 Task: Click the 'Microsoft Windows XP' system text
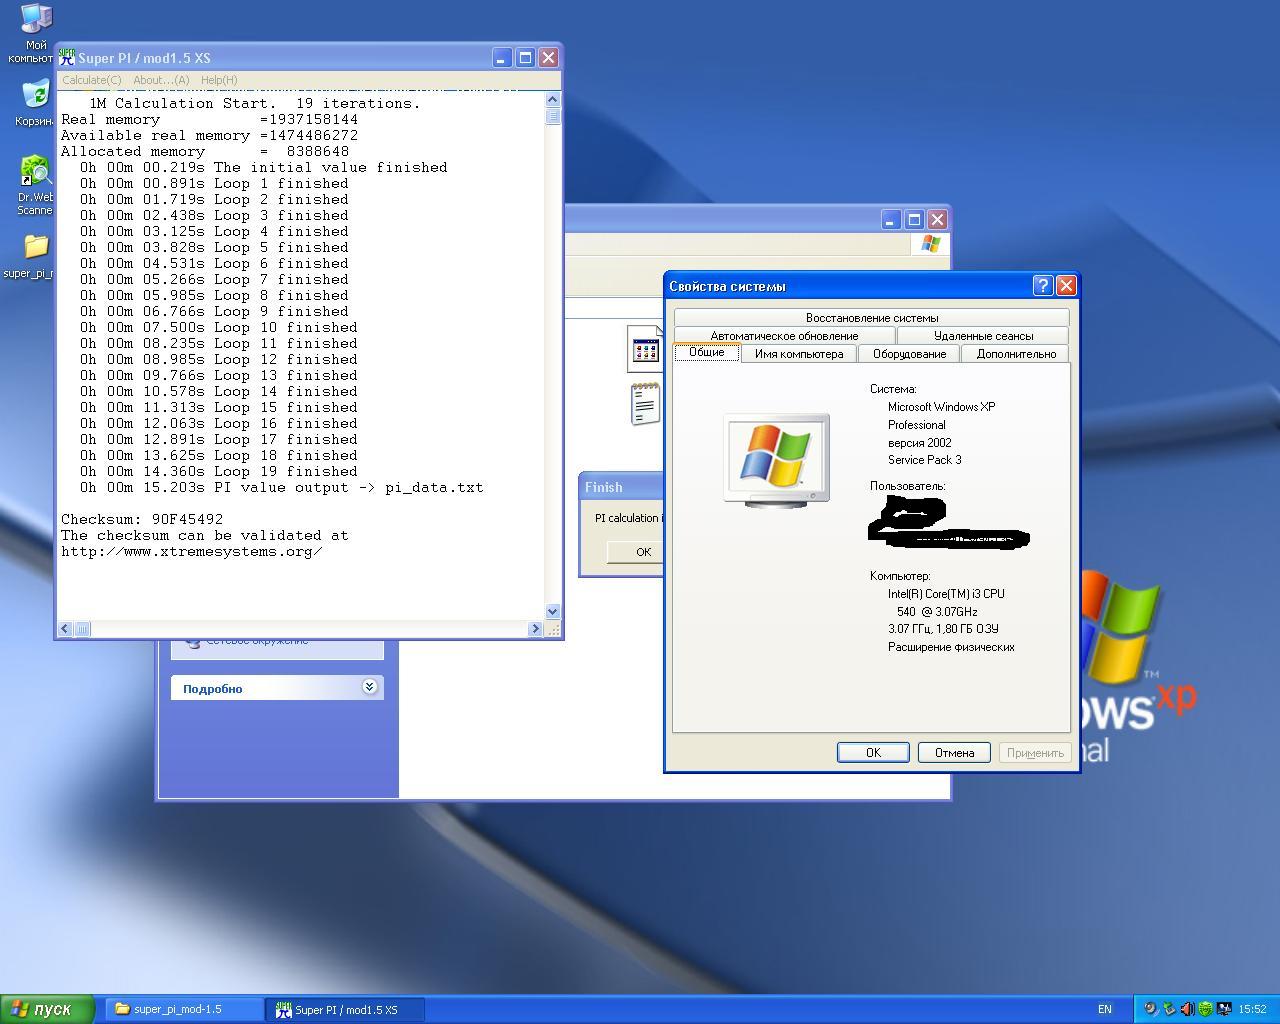941,407
